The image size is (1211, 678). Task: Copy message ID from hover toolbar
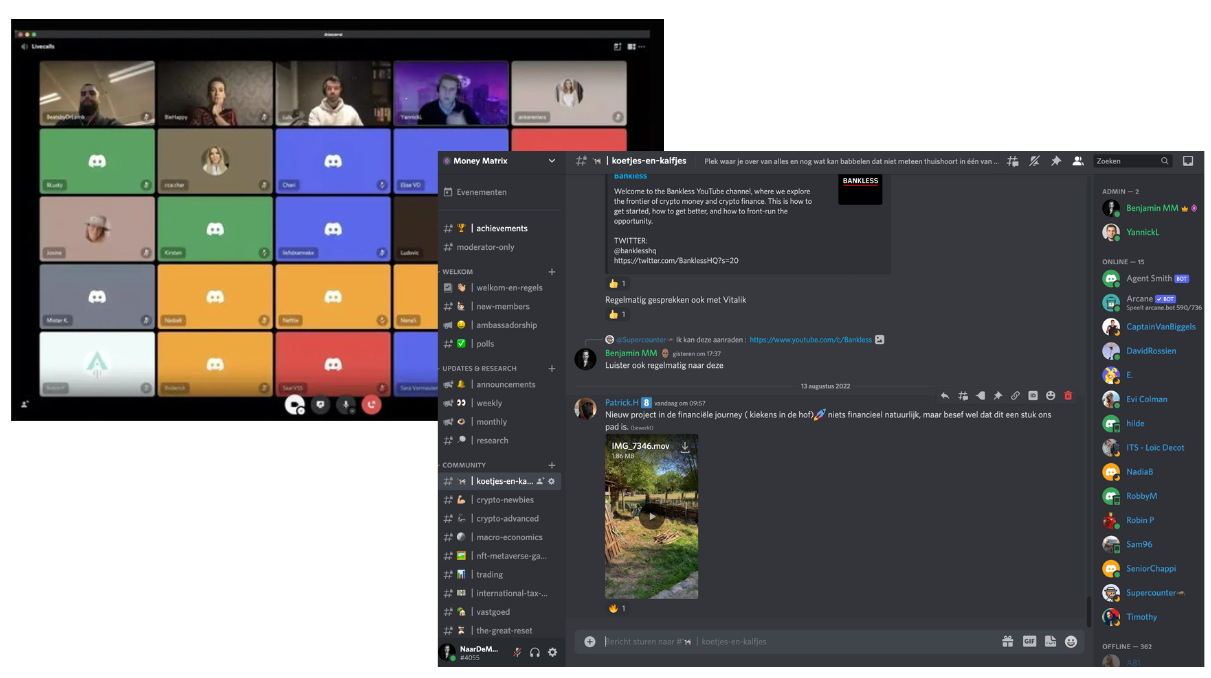coord(1033,396)
